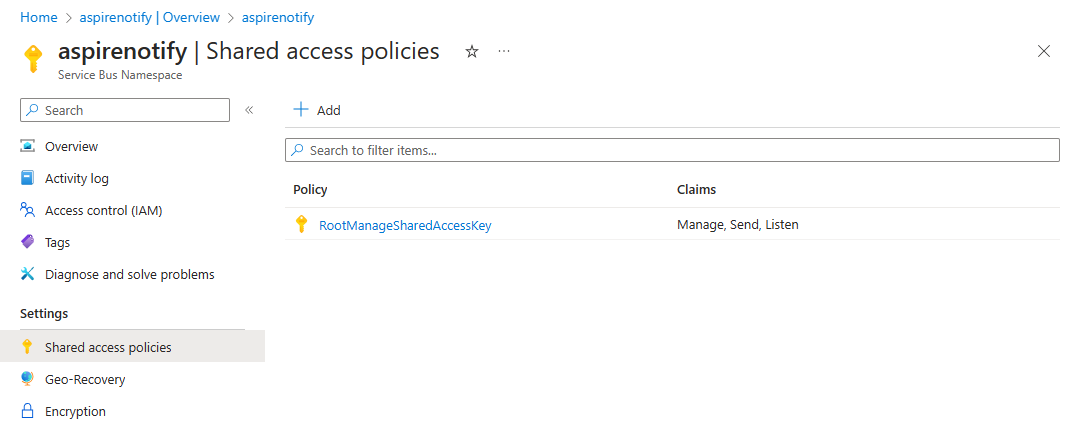Click the Shared access policies key icon in sidebar
Viewport: 1071px width, 435px height.
tap(27, 347)
